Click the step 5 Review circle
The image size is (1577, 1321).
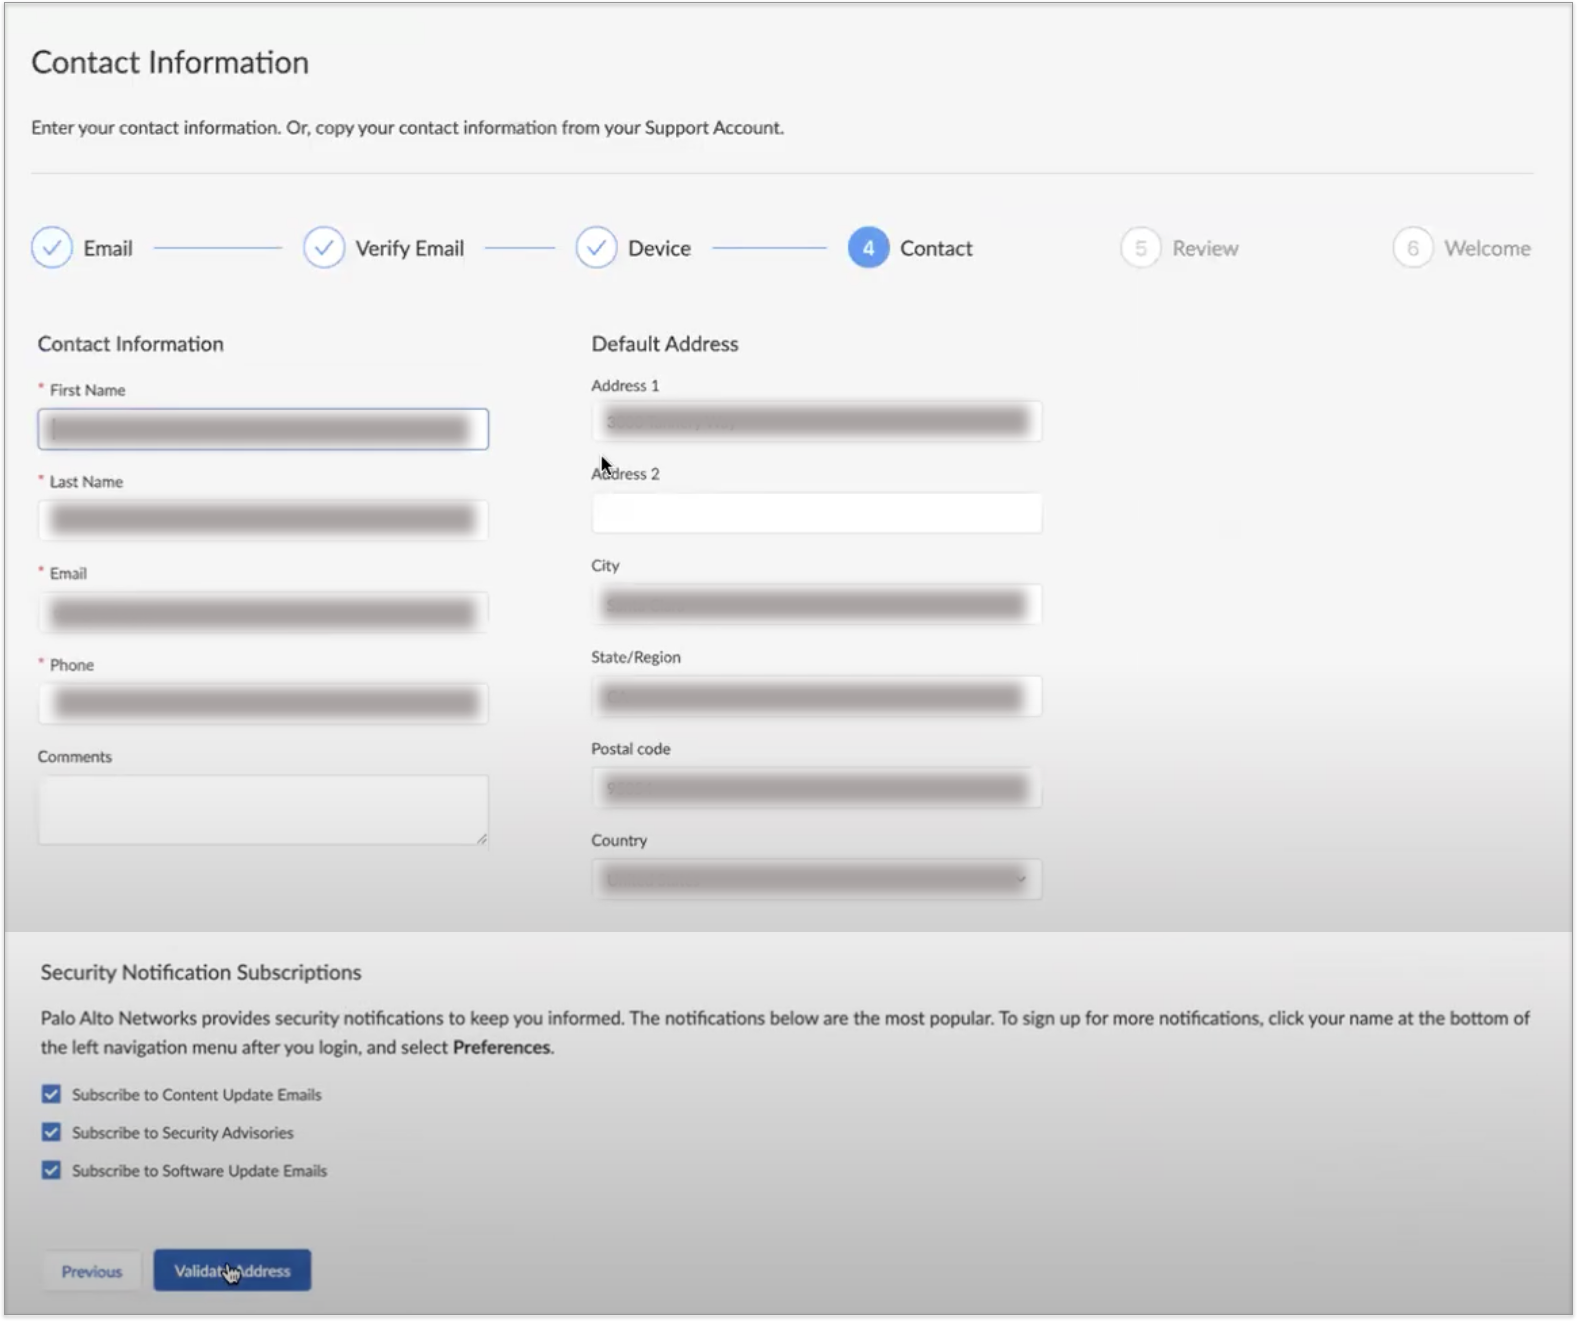[1140, 248]
